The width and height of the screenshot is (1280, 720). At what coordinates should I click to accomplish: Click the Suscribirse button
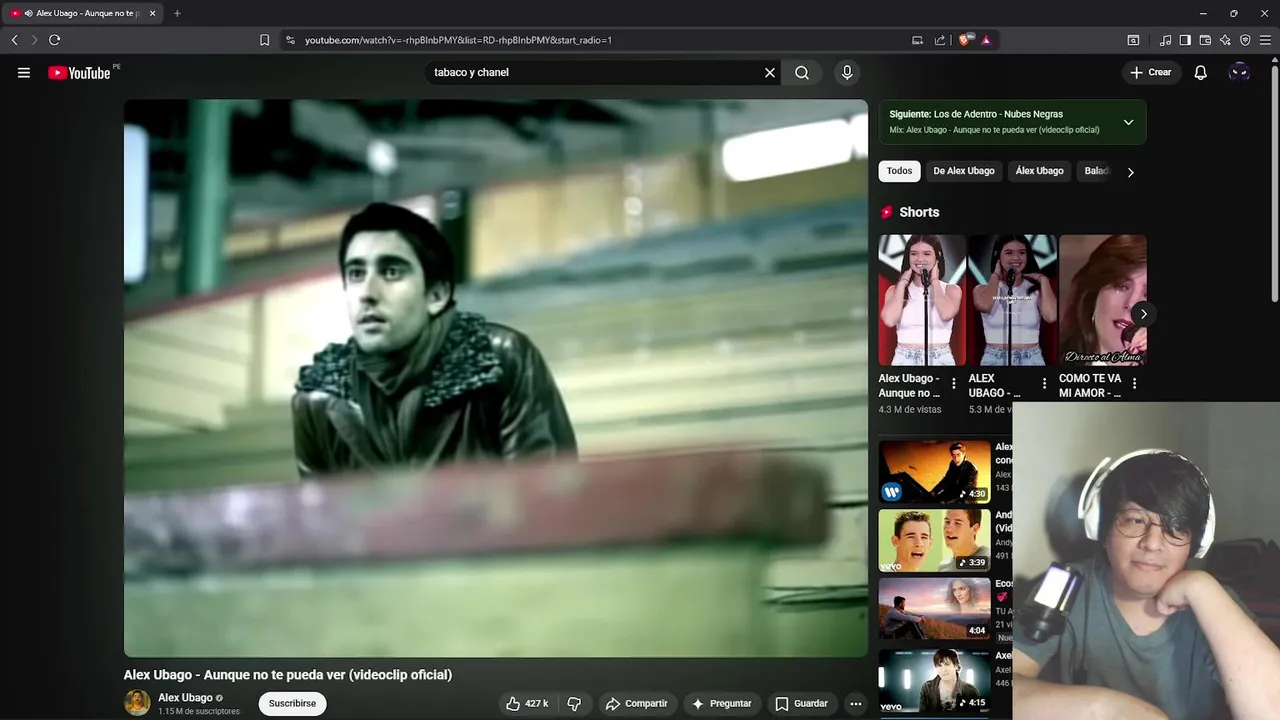point(292,703)
